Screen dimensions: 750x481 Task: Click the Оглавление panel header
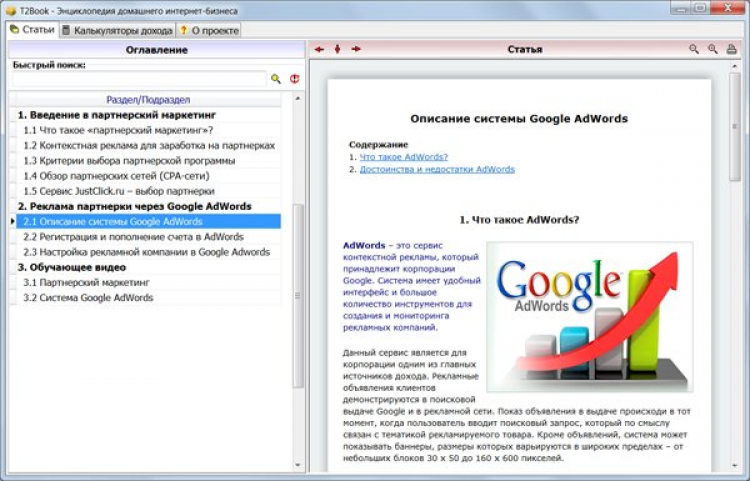point(156,50)
